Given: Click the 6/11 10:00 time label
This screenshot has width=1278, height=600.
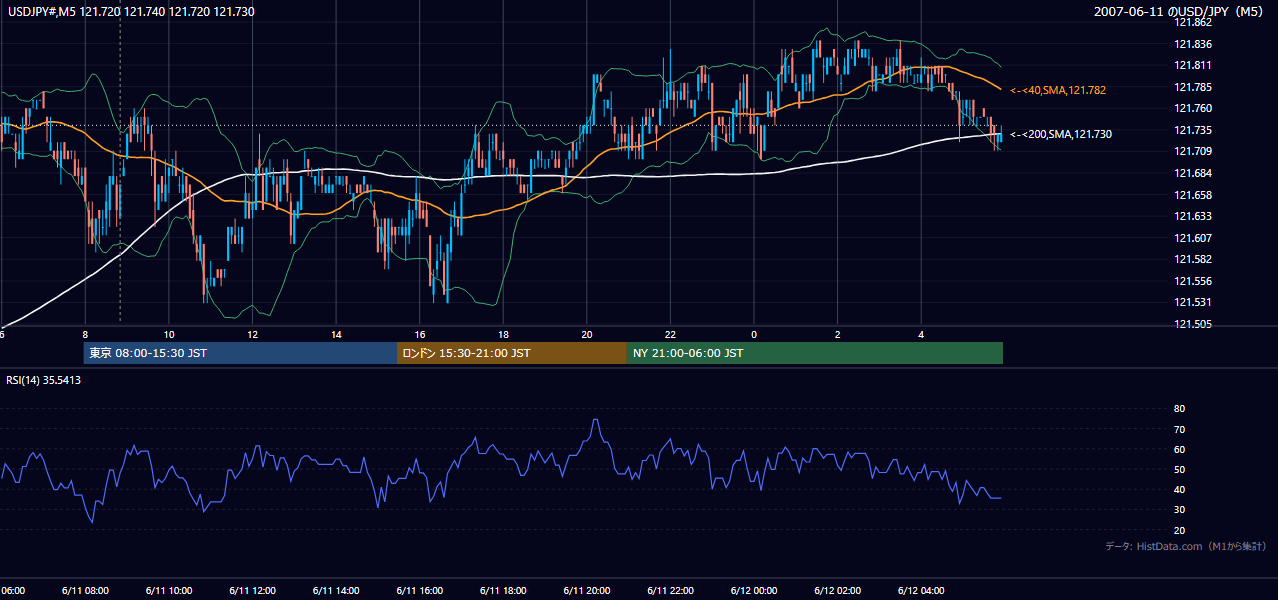Looking at the screenshot, I should click(168, 591).
